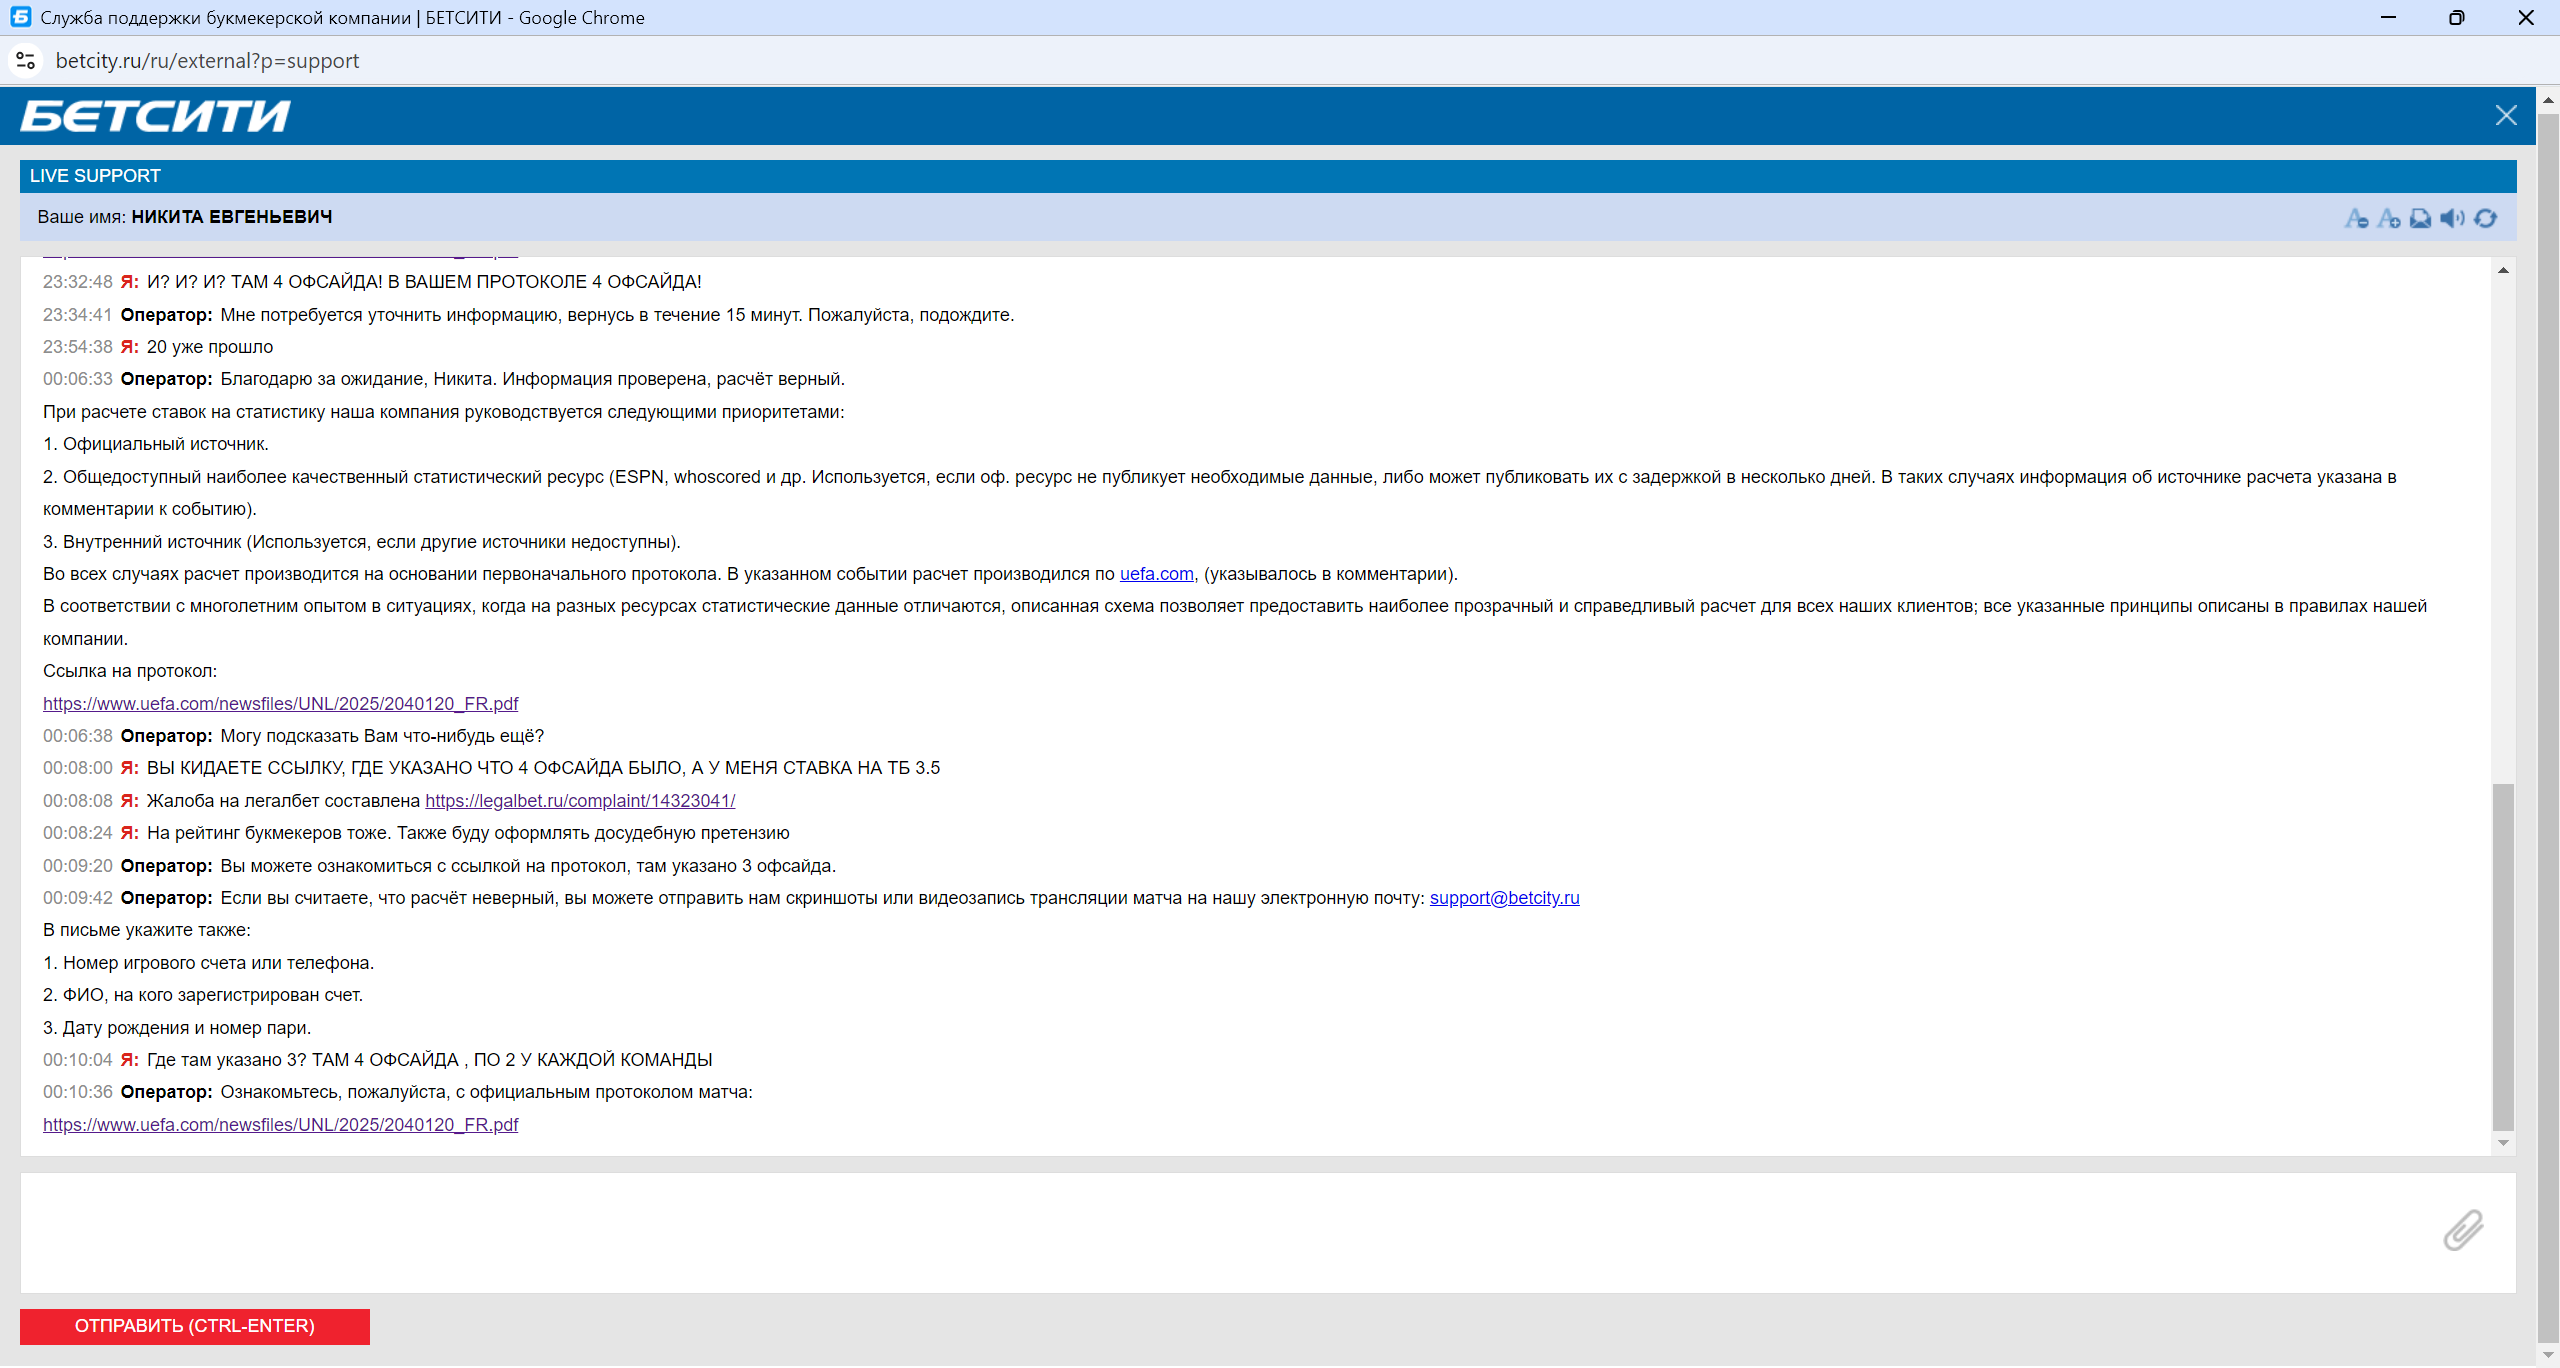Click the browser address bar URL
The width and height of the screenshot is (2560, 1368).
[207, 61]
